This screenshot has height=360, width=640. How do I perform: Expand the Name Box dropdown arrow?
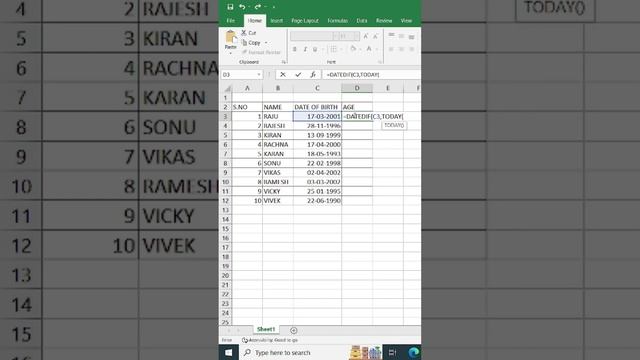[x=259, y=75]
